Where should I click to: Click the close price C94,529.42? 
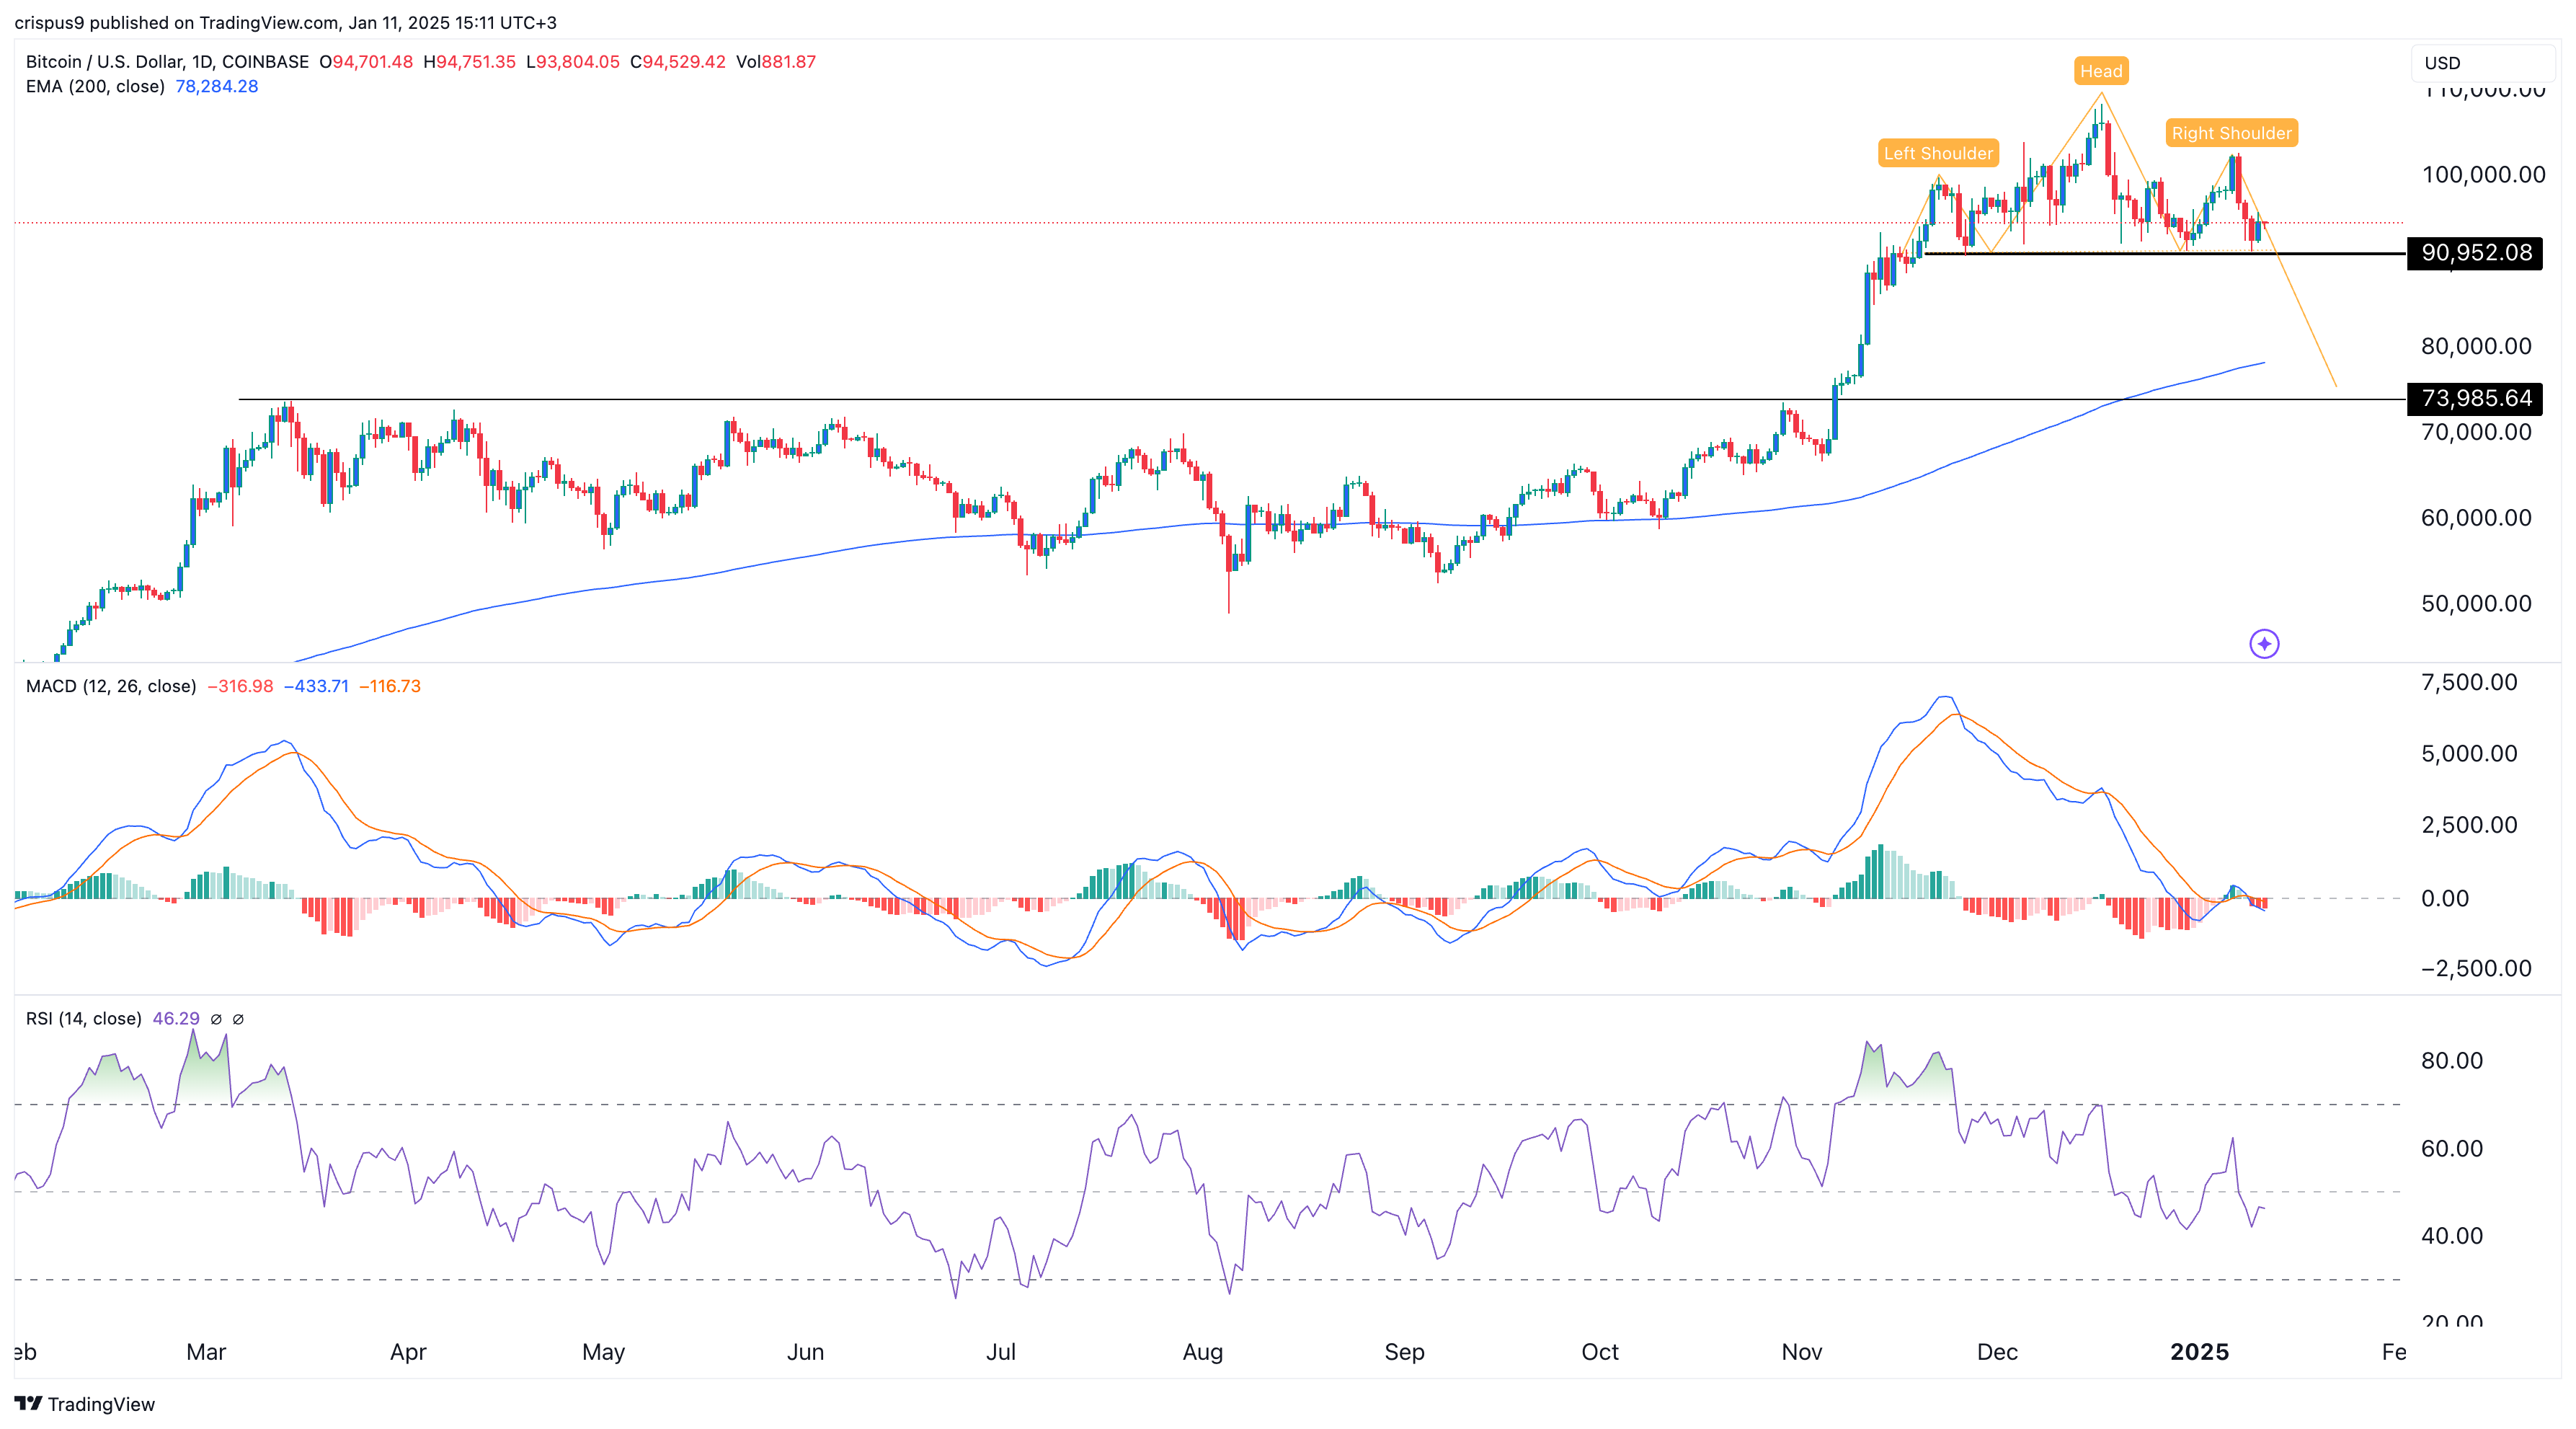point(678,62)
